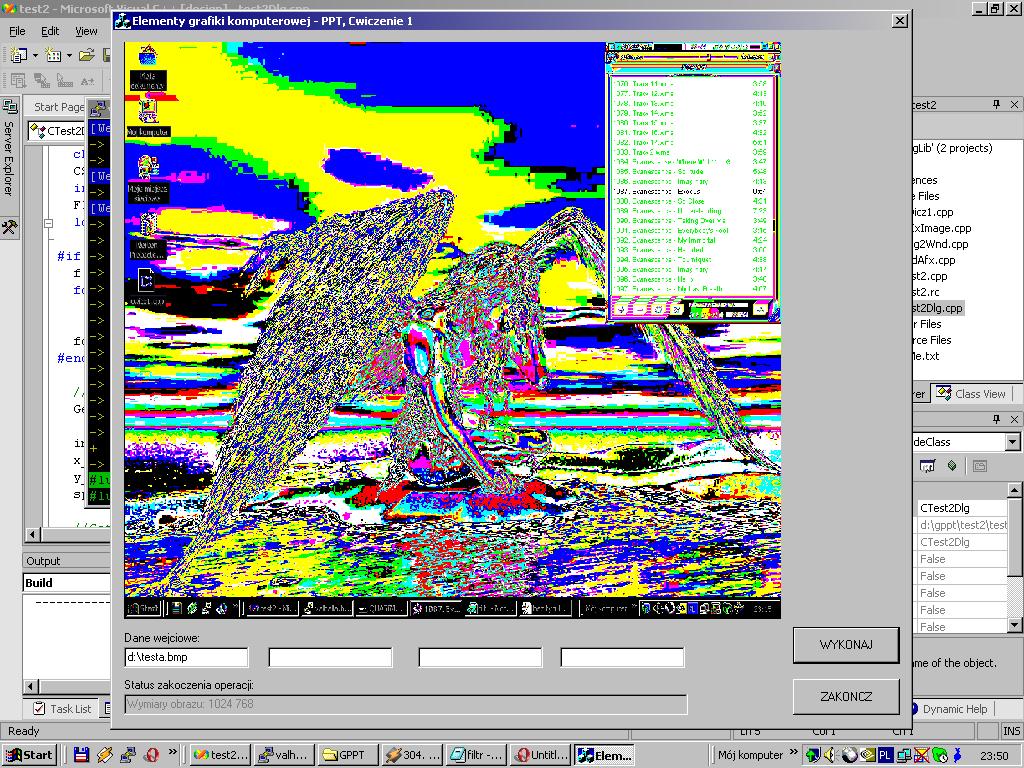Switch to the Dynamic Help tab
The height and width of the screenshot is (768, 1024).
click(954, 709)
